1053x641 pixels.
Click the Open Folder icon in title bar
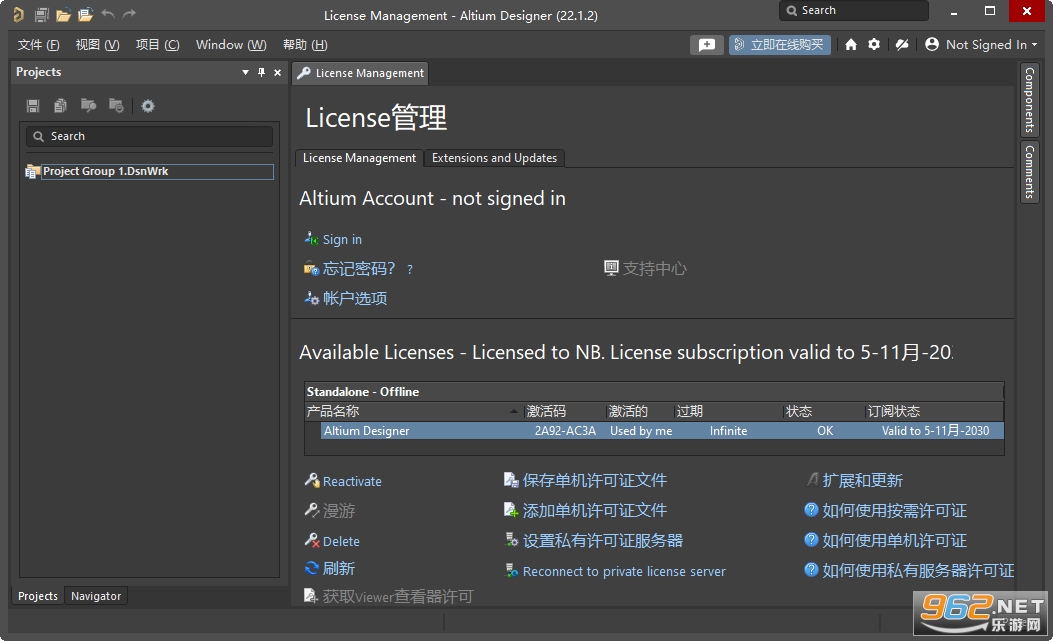pyautogui.click(x=63, y=14)
